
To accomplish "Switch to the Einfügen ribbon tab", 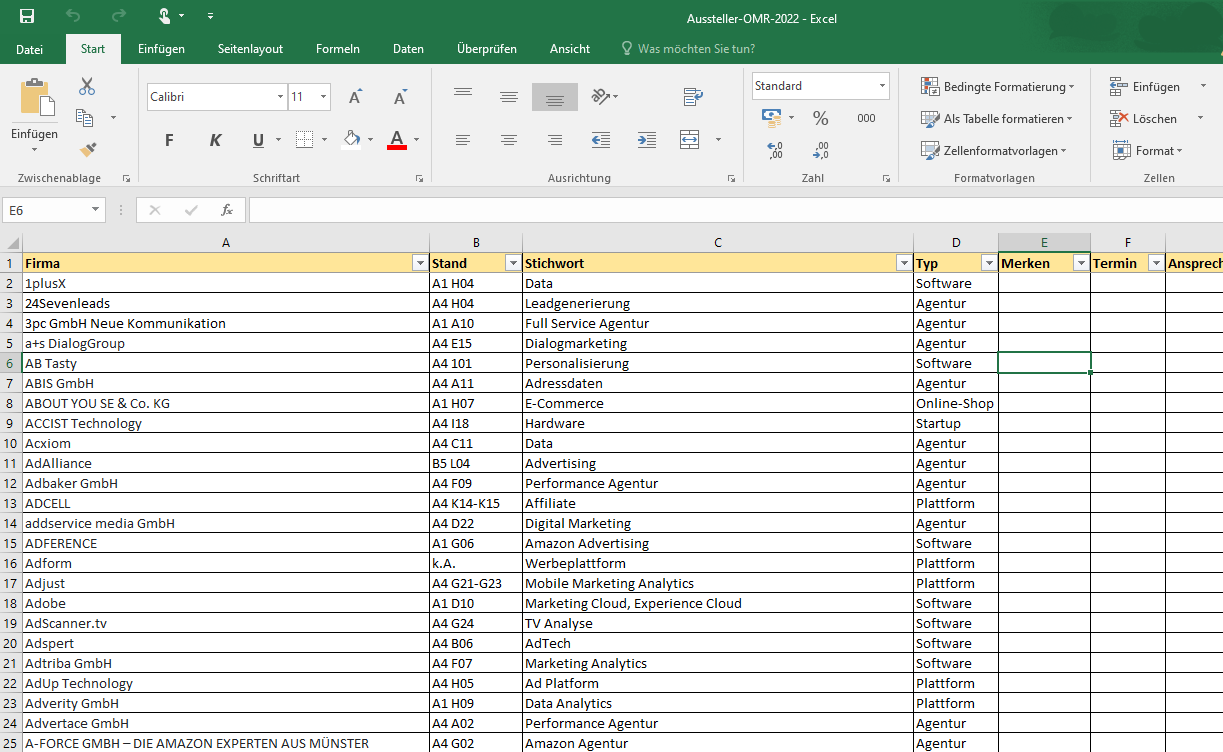I will point(161,49).
